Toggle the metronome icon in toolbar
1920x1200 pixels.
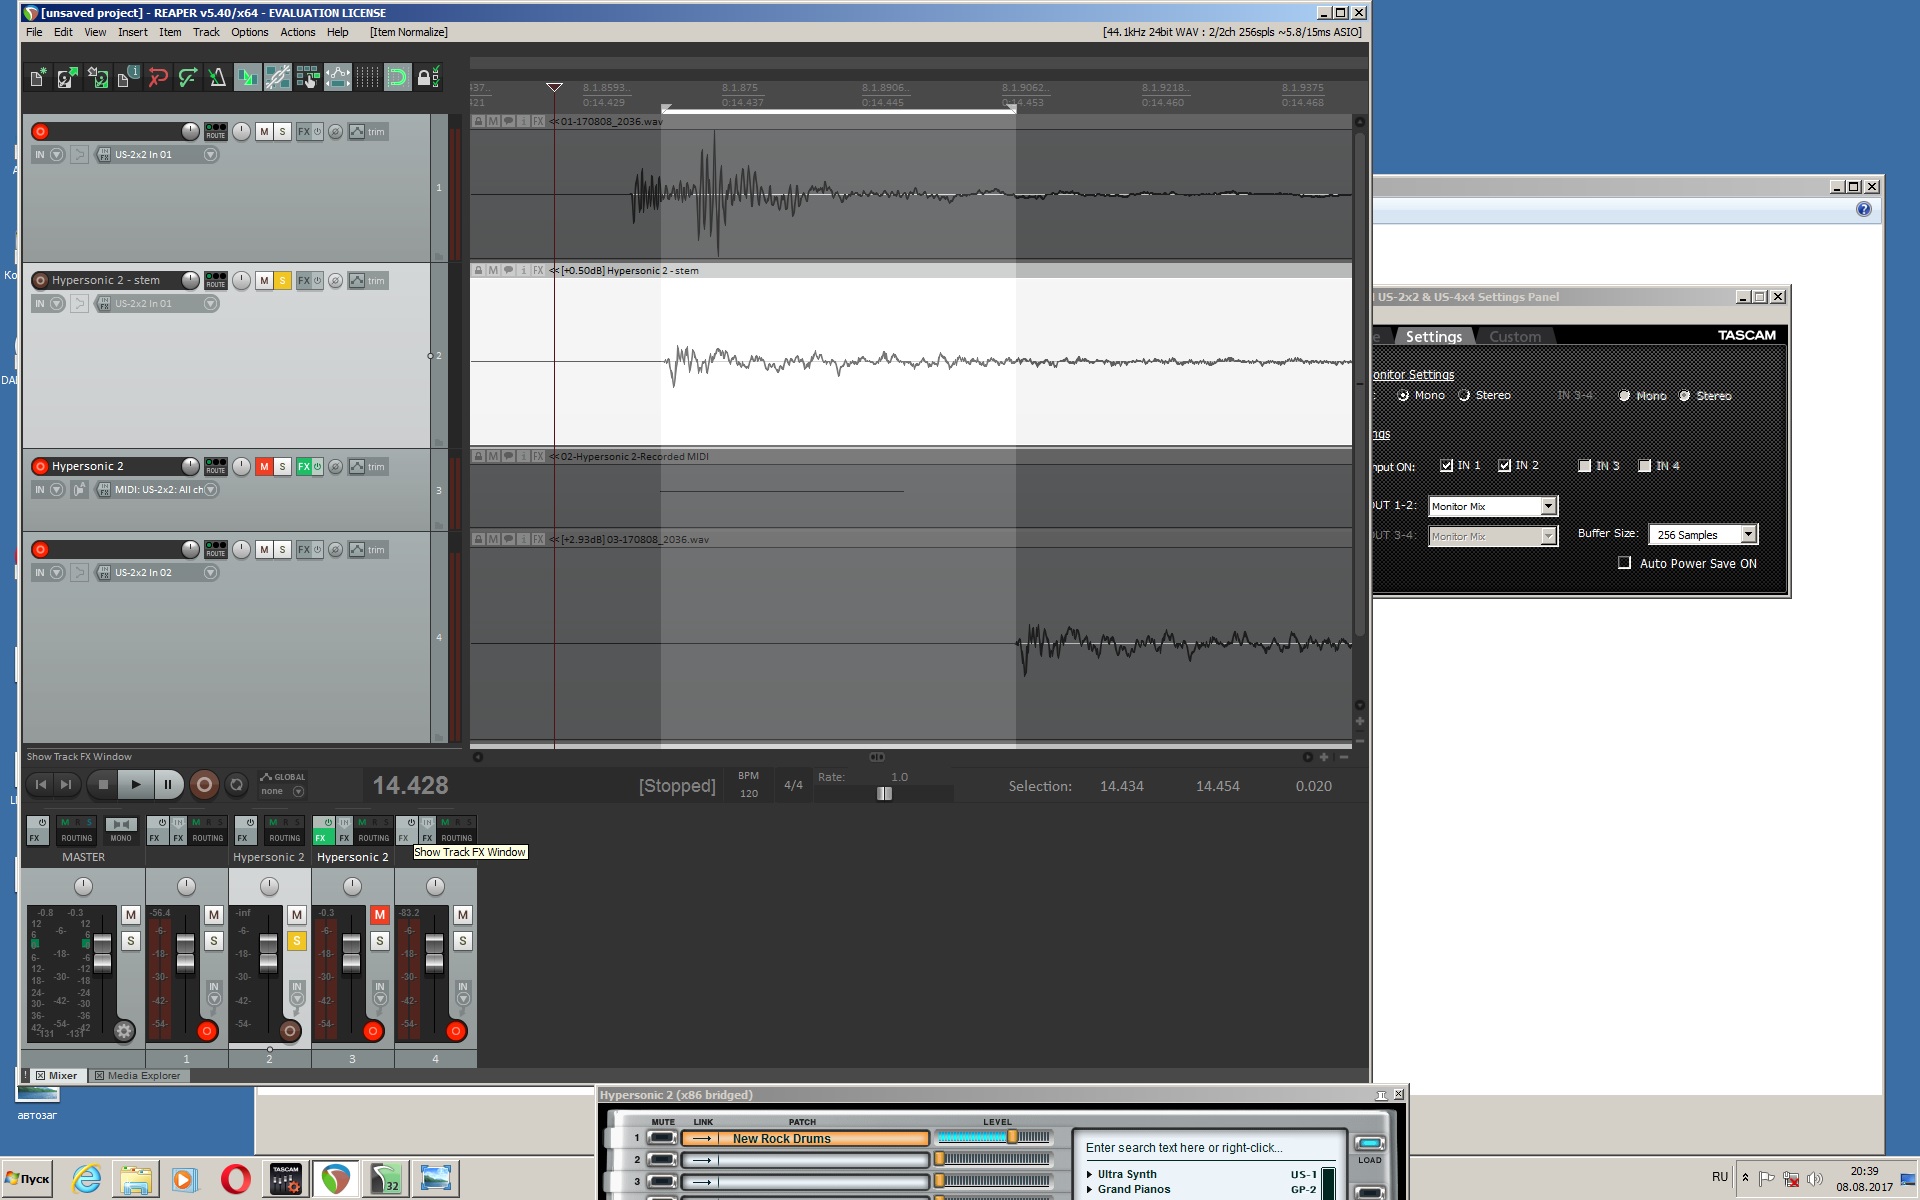(217, 78)
